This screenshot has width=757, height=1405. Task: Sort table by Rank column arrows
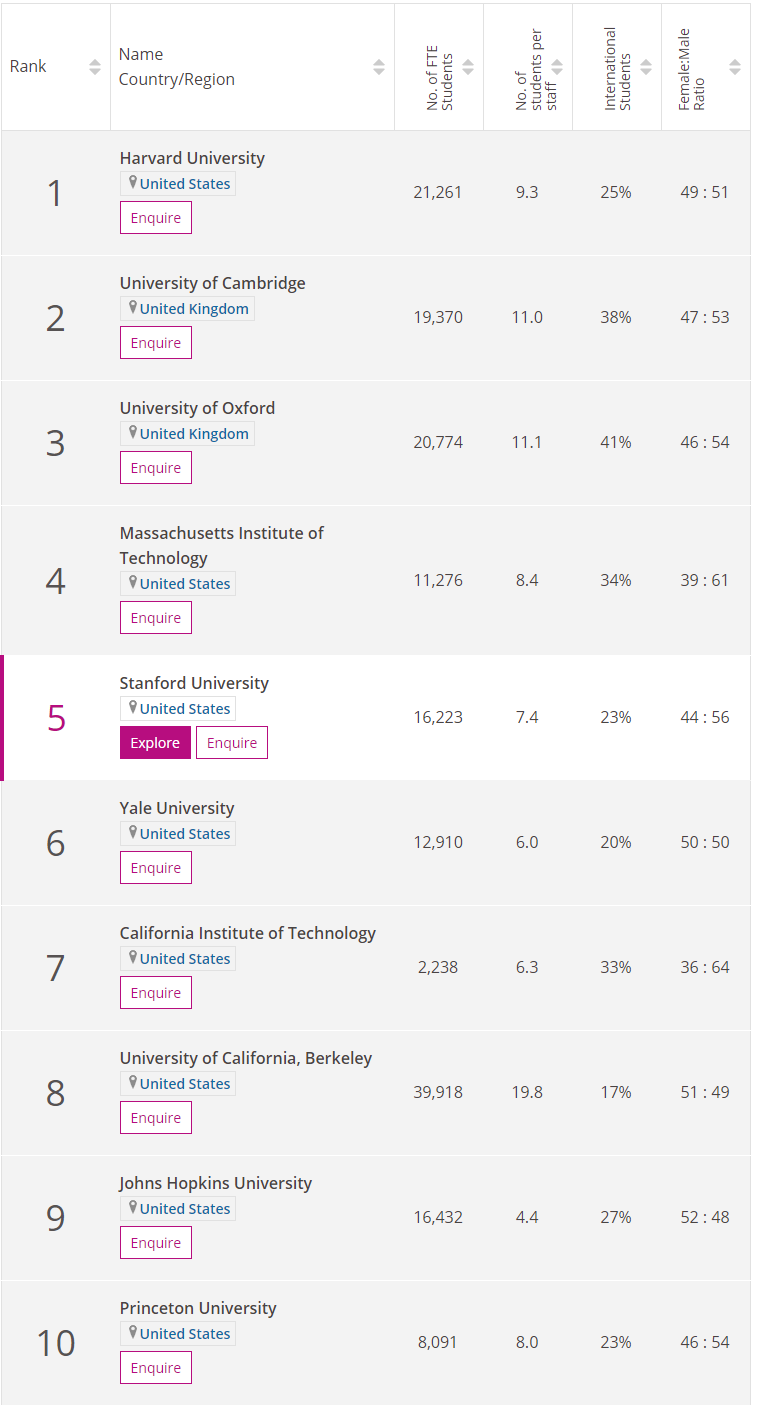coord(95,67)
